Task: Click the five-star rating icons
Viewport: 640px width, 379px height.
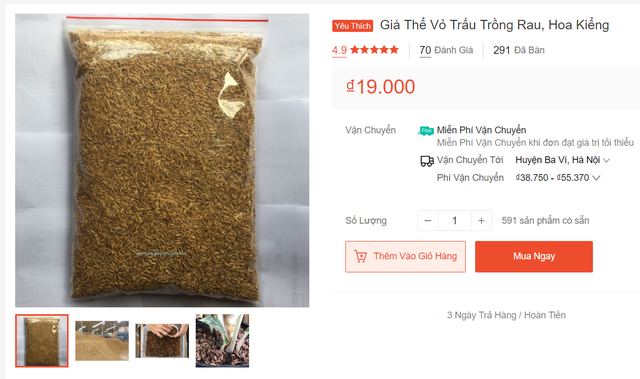Action: [x=374, y=50]
